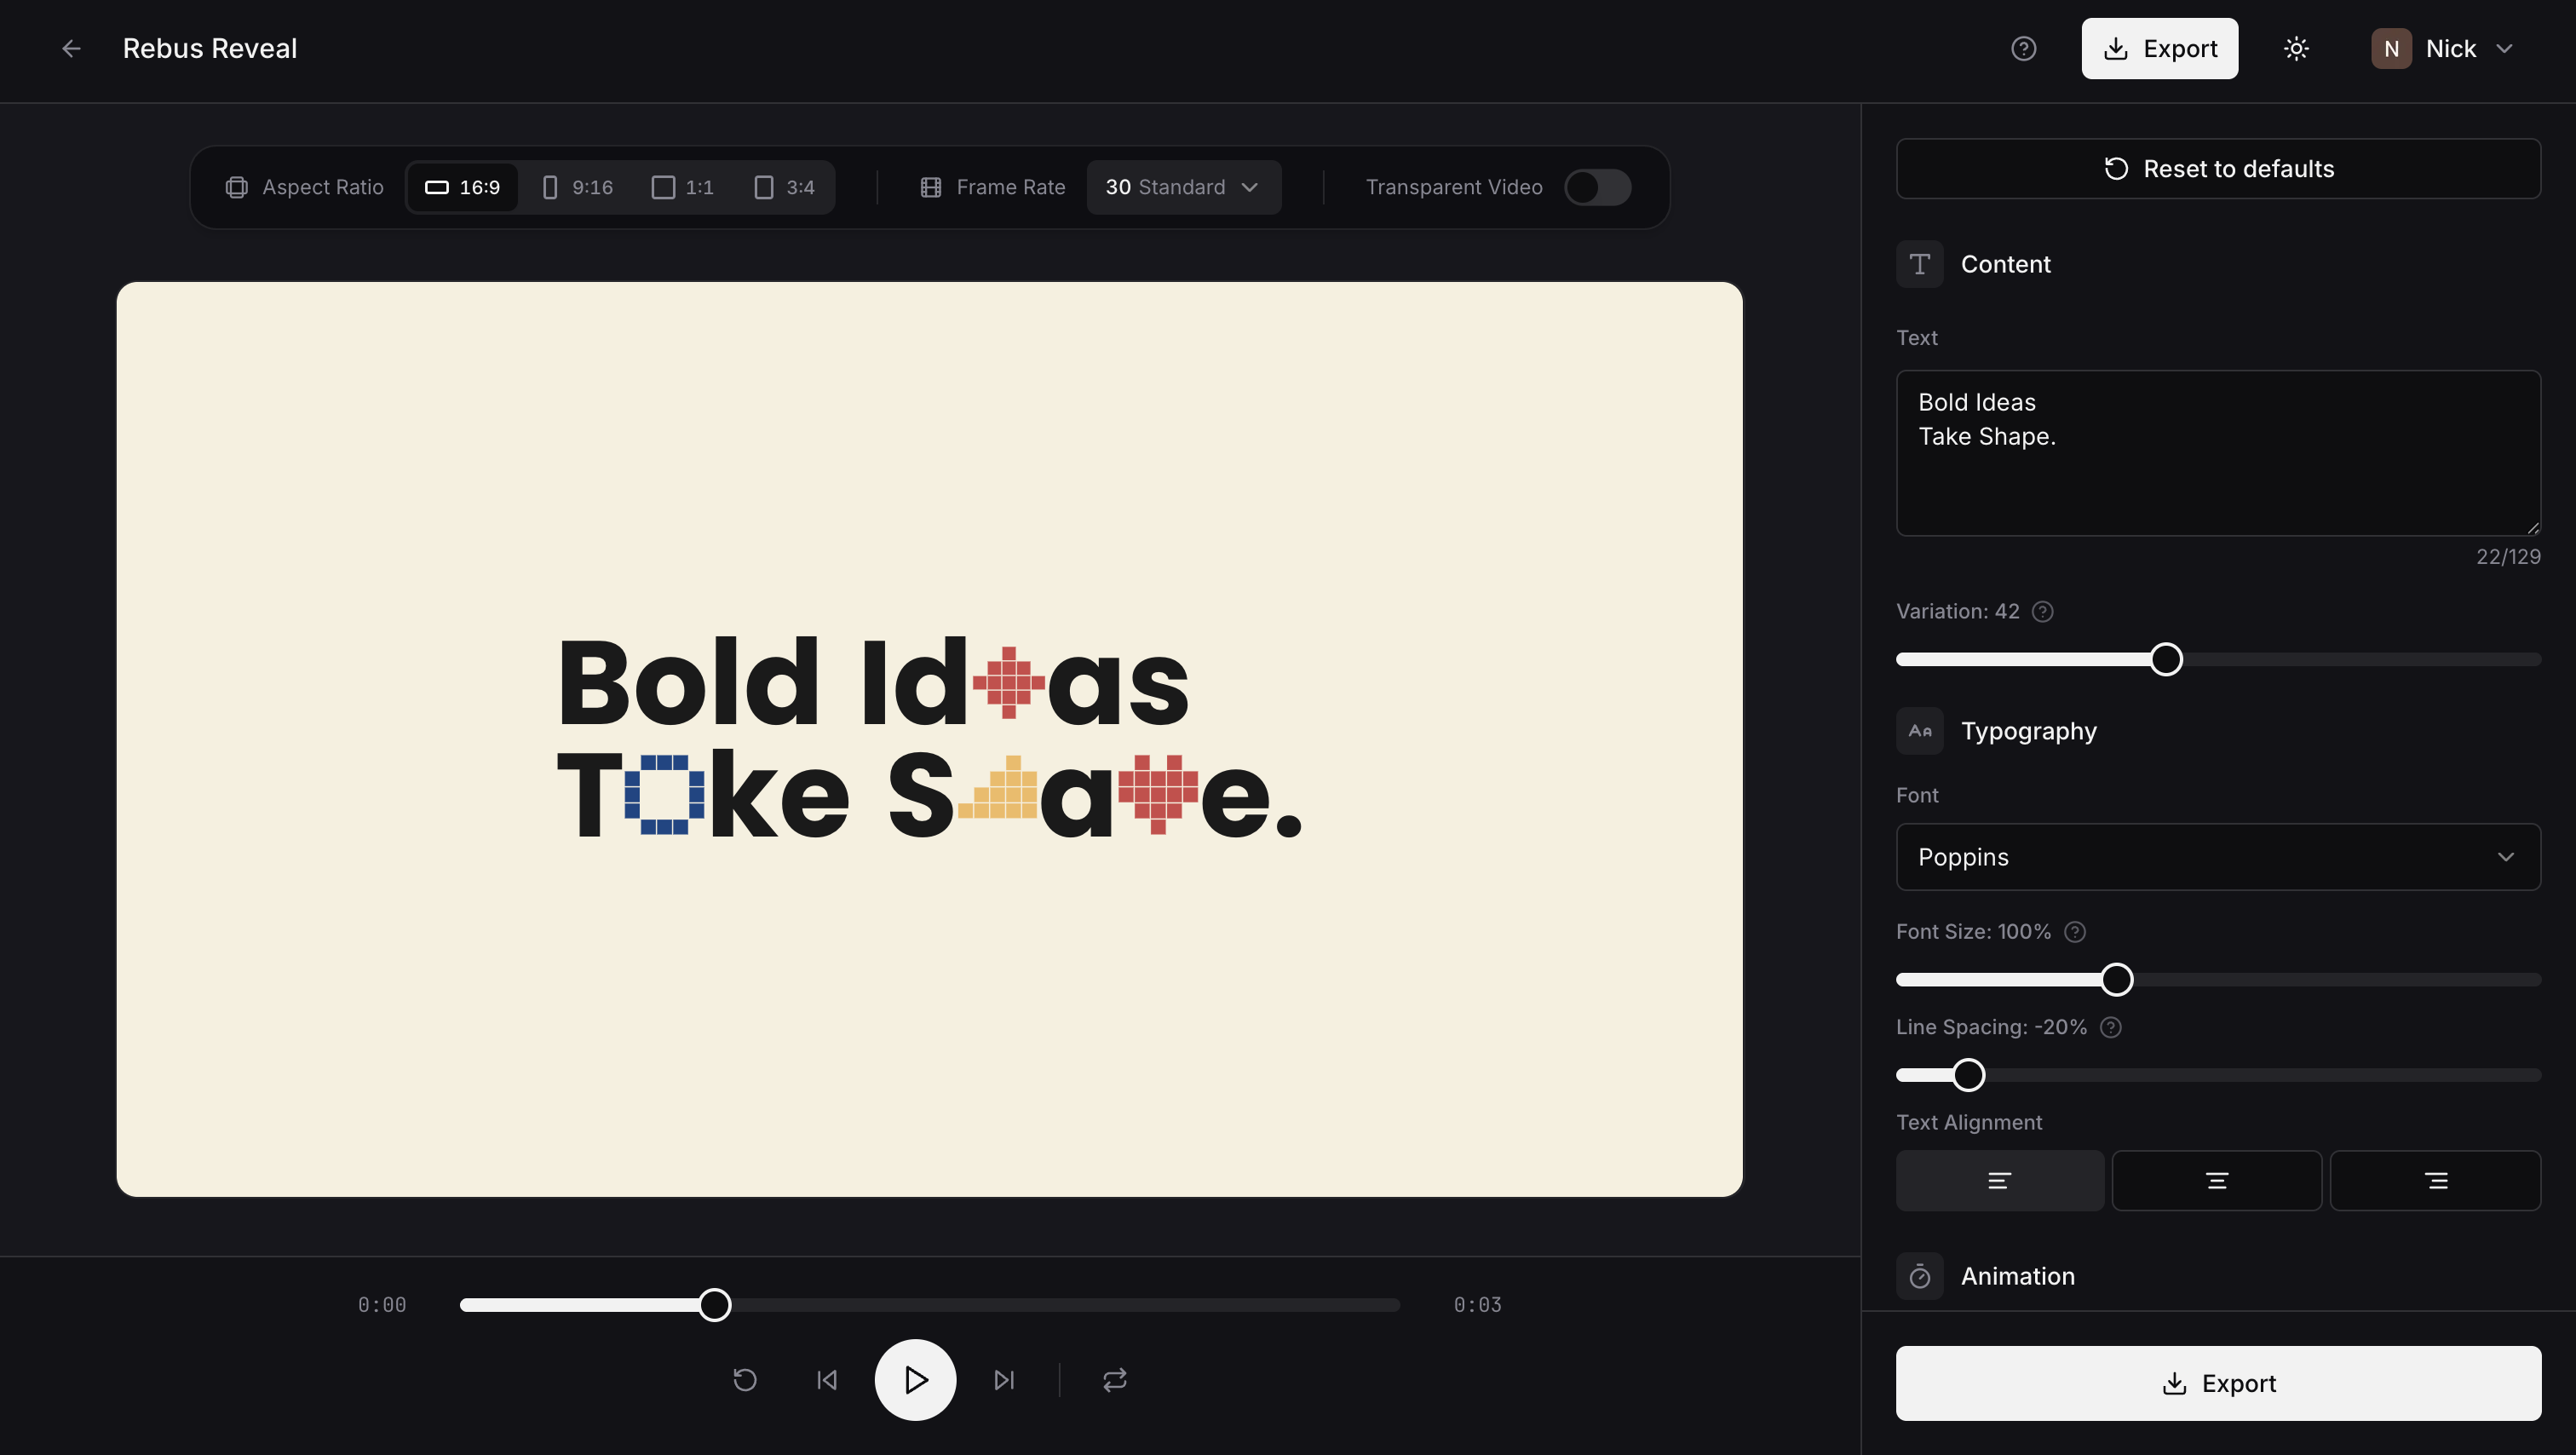The height and width of the screenshot is (1455, 2576).
Task: Click the timeline playhead scrubber
Action: click(714, 1305)
